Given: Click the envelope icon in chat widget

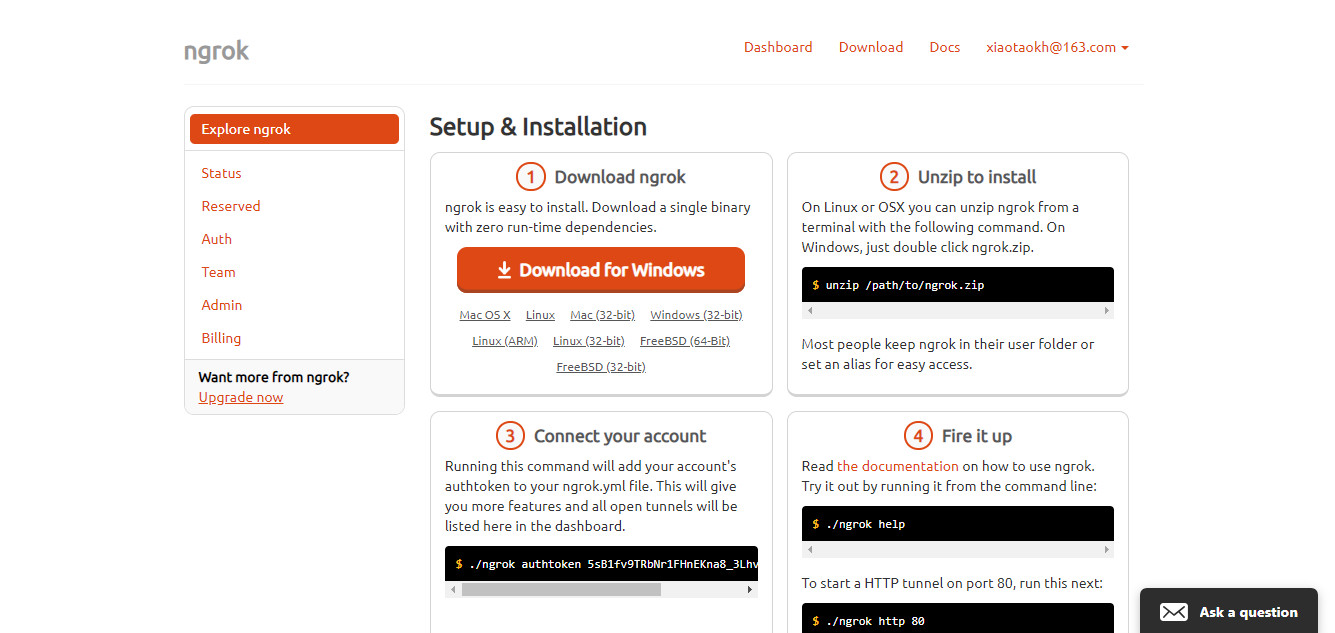Looking at the screenshot, I should coord(1174,612).
